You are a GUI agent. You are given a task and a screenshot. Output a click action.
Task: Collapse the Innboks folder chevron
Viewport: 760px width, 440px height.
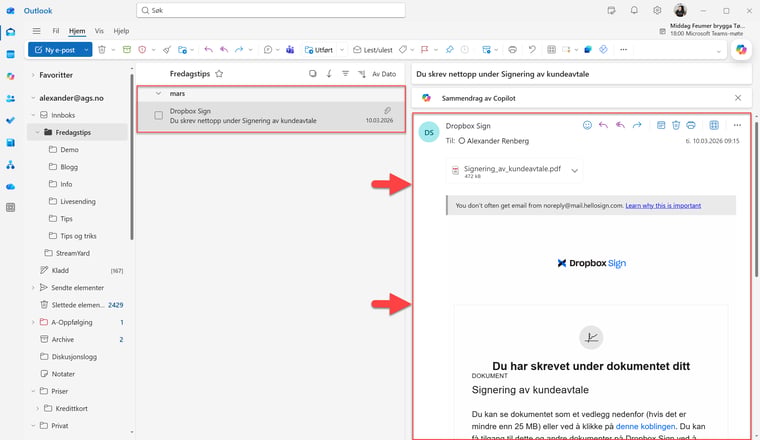33,115
